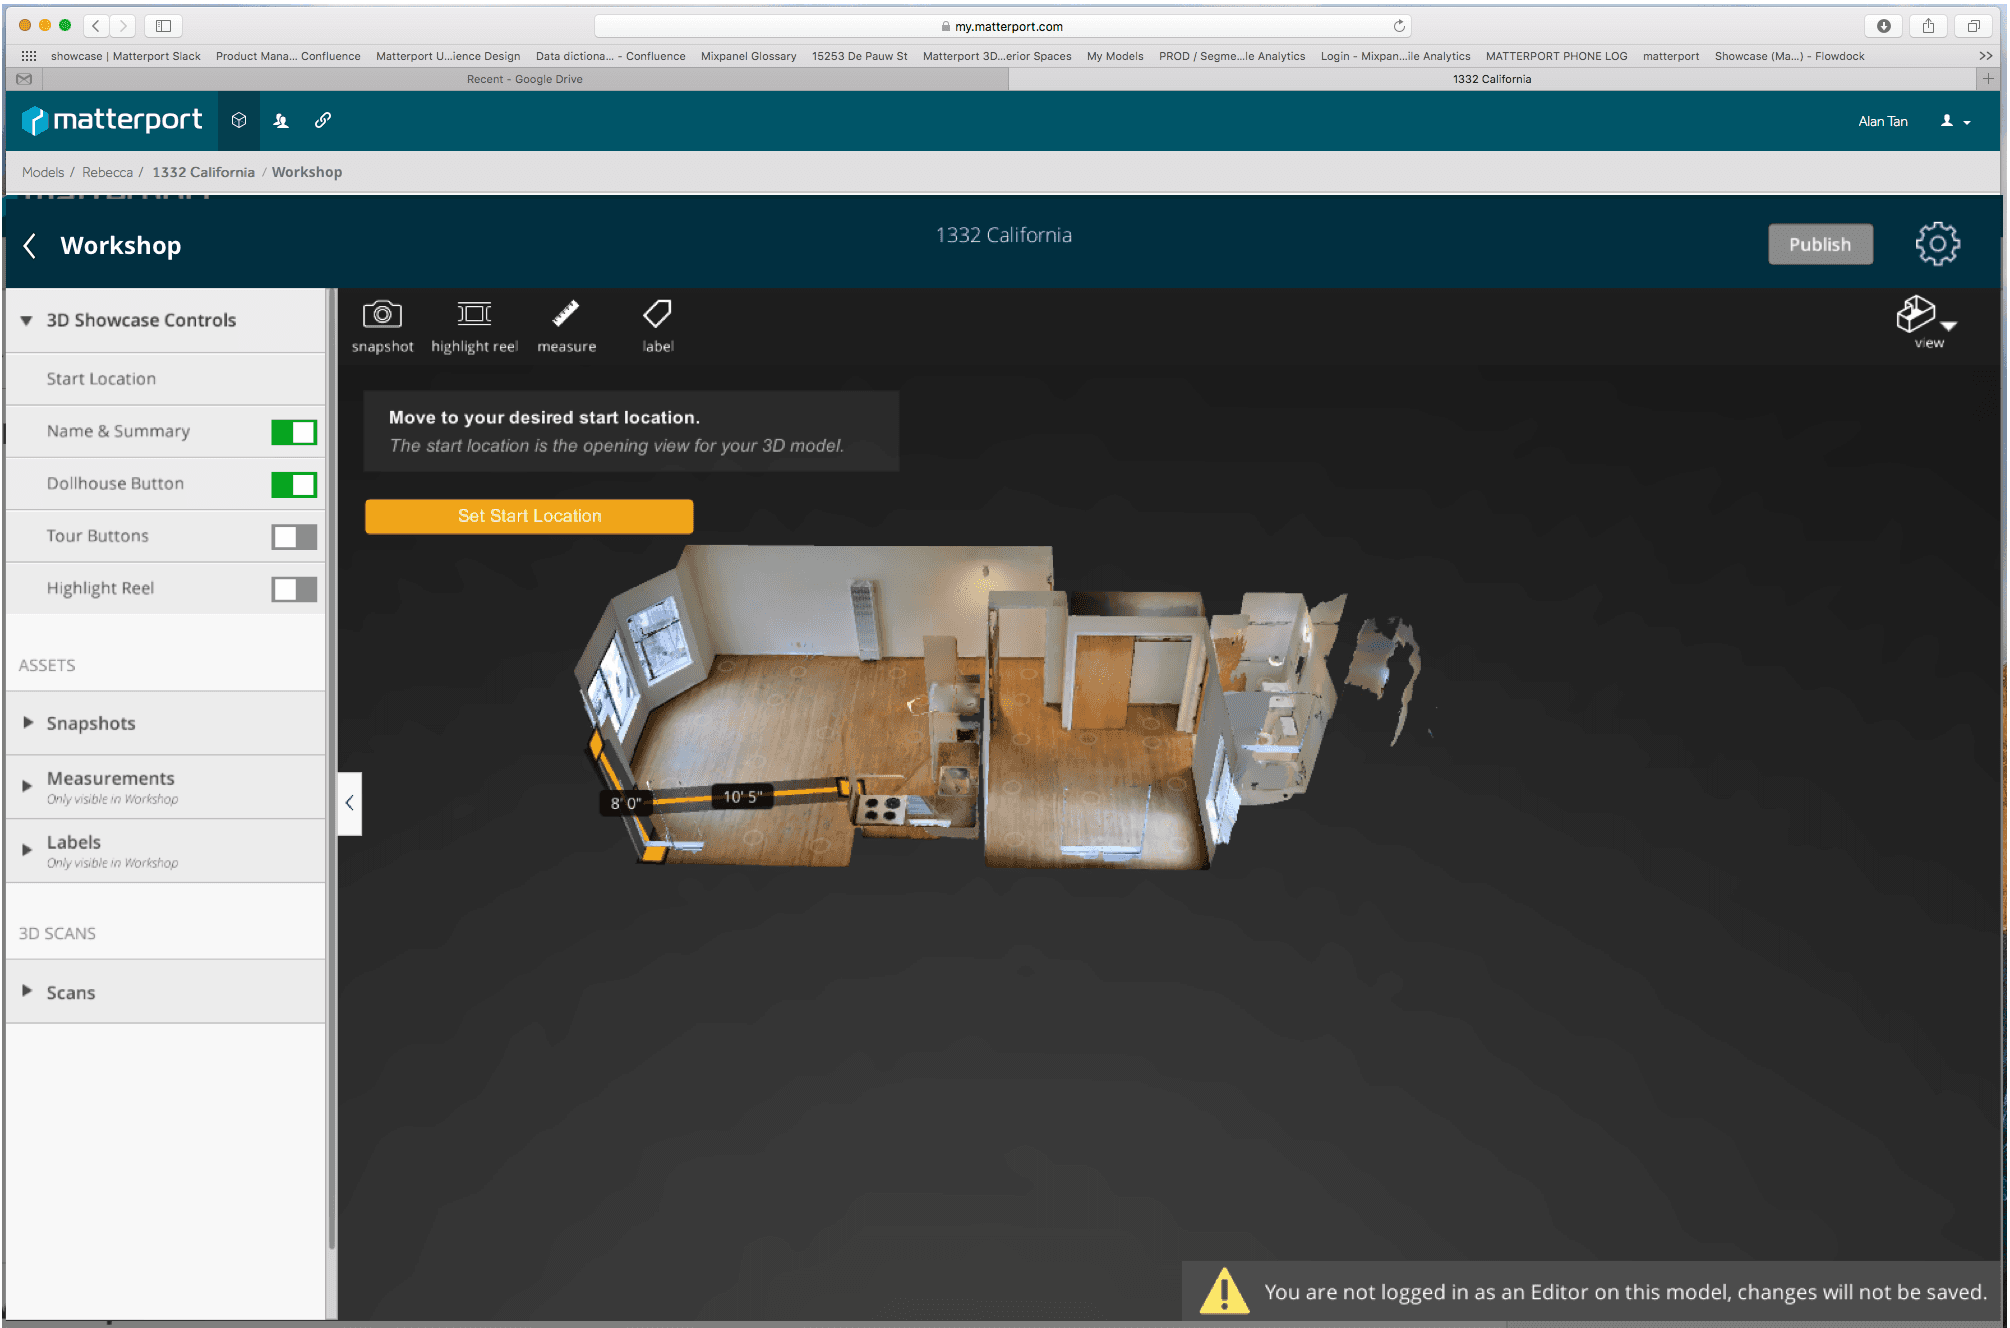Click the Matterport logo

point(112,120)
